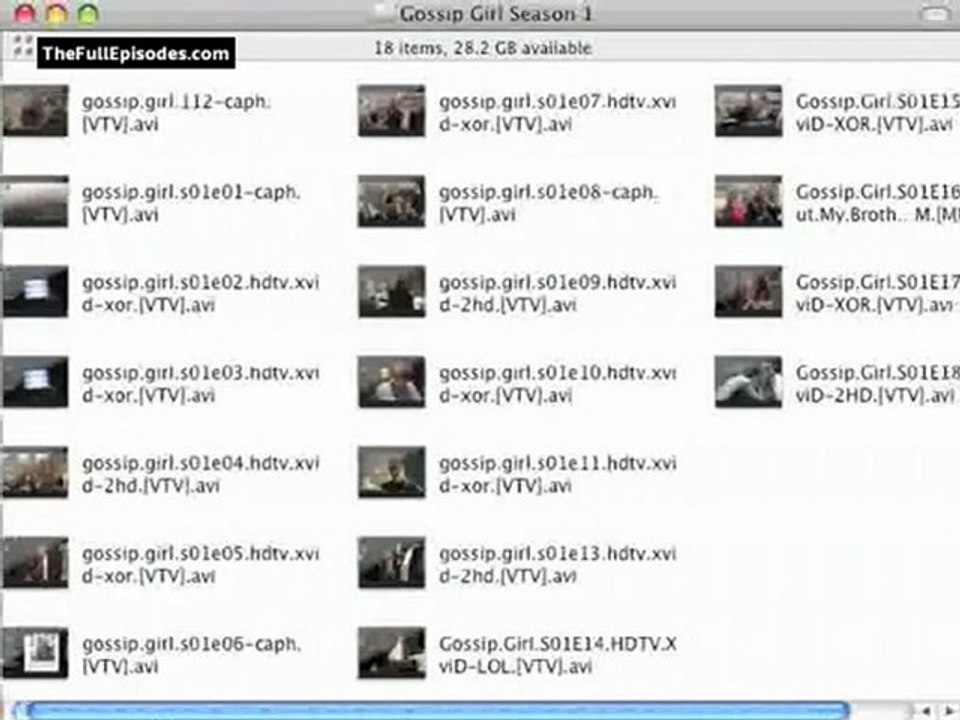Viewport: 960px width, 720px height.
Task: Select the gossip.girl.112-caph video thumbnail
Action: 35,111
